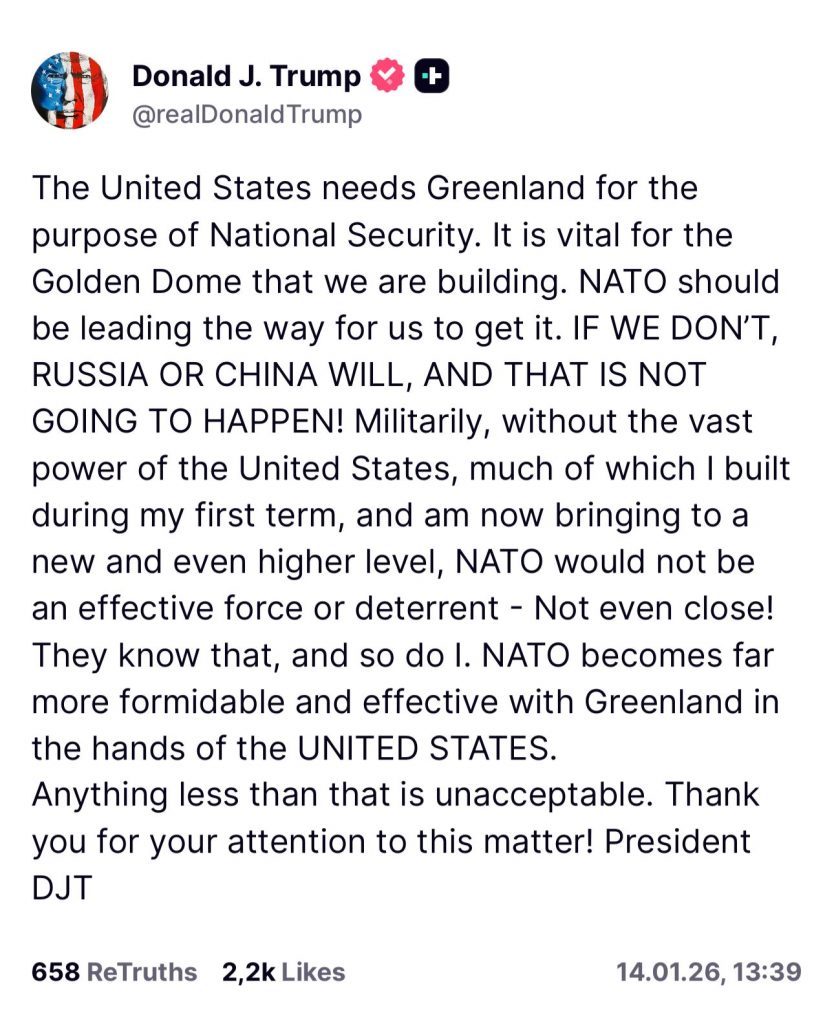Open the Donald J. Trump display name
The width and height of the screenshot is (834, 1024).
(246, 76)
